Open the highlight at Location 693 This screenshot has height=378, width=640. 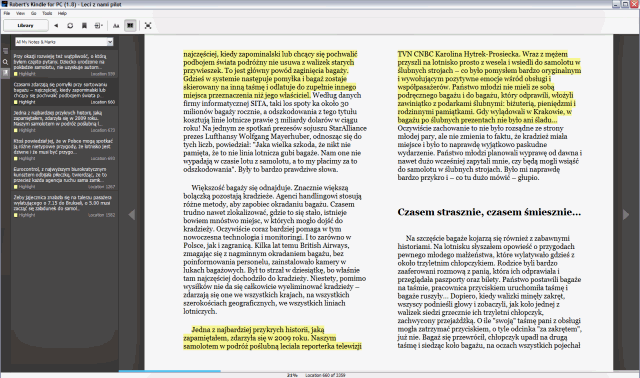click(x=64, y=149)
